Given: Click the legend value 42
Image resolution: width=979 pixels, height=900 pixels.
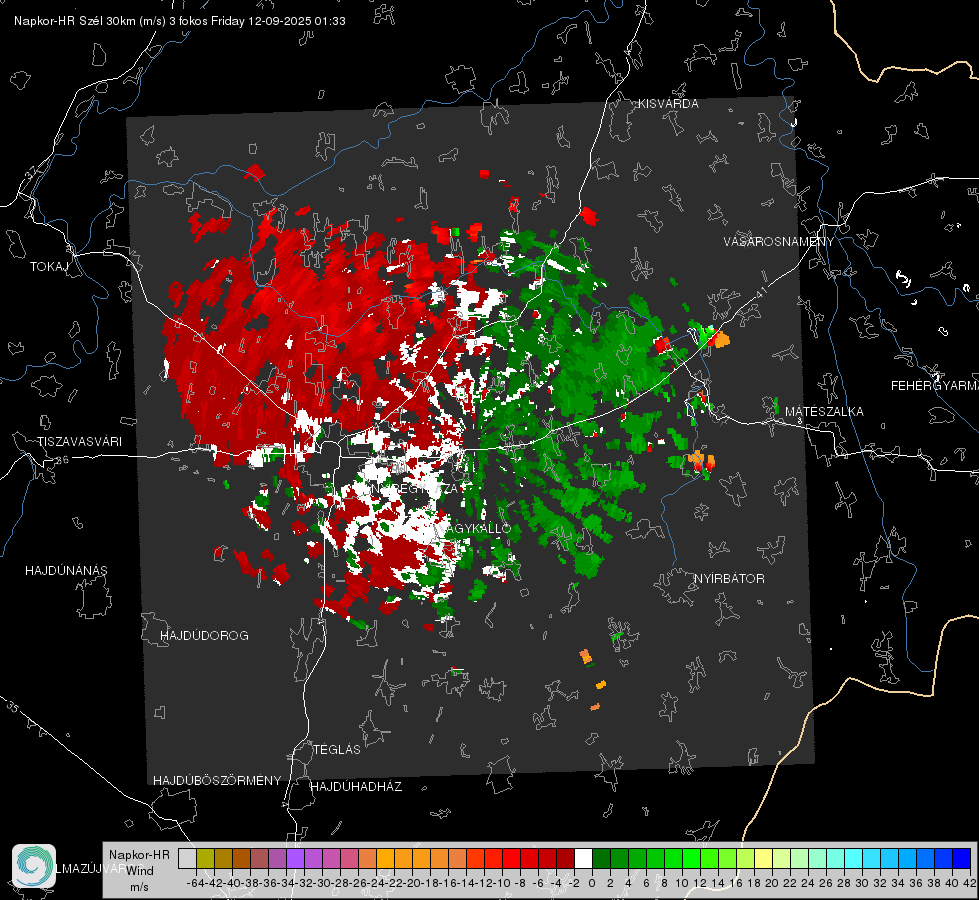Looking at the screenshot, I should pos(970,883).
